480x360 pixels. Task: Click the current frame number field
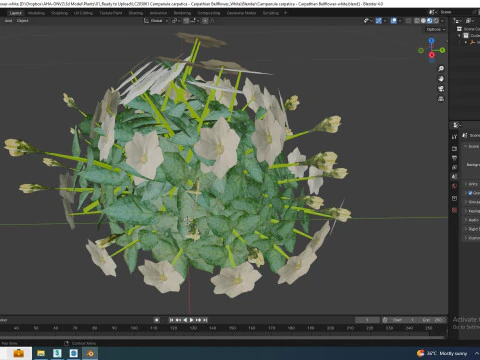(x=367, y=320)
